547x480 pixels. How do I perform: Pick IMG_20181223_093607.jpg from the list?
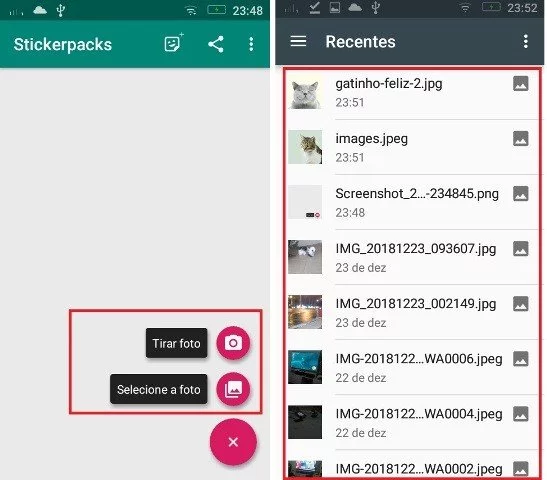413,257
